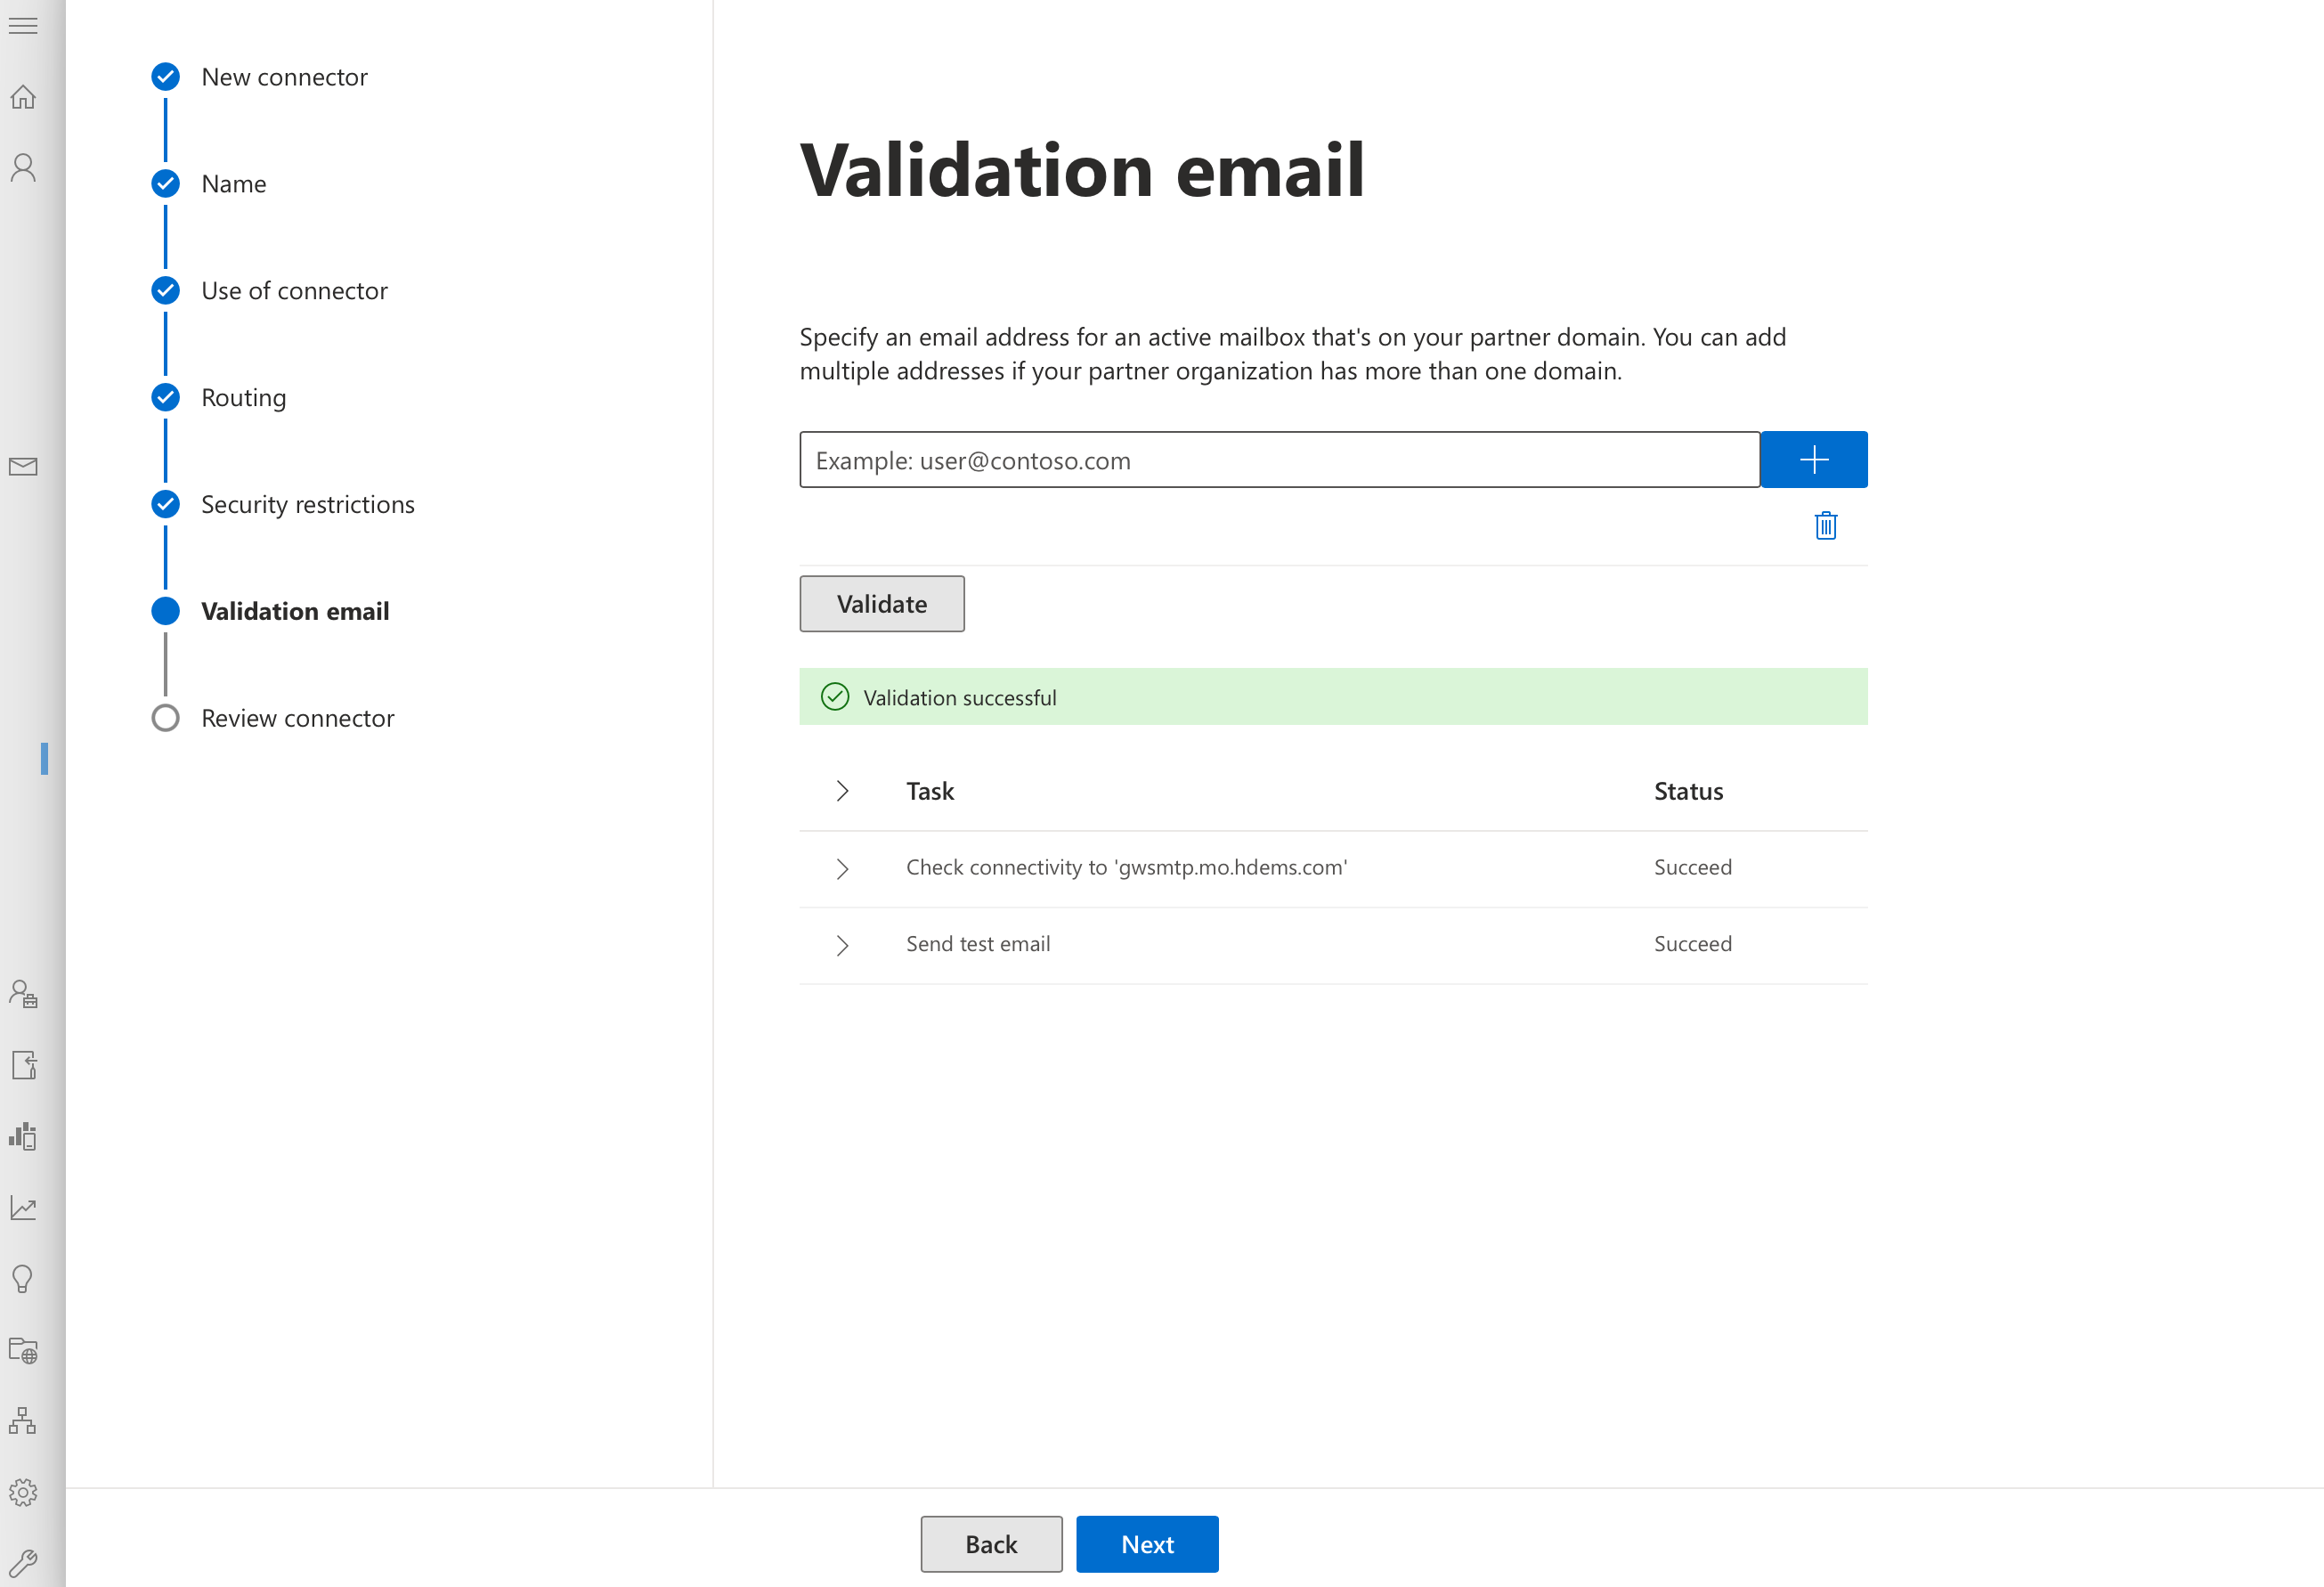Click the 'Validation successful' message text

click(x=959, y=698)
